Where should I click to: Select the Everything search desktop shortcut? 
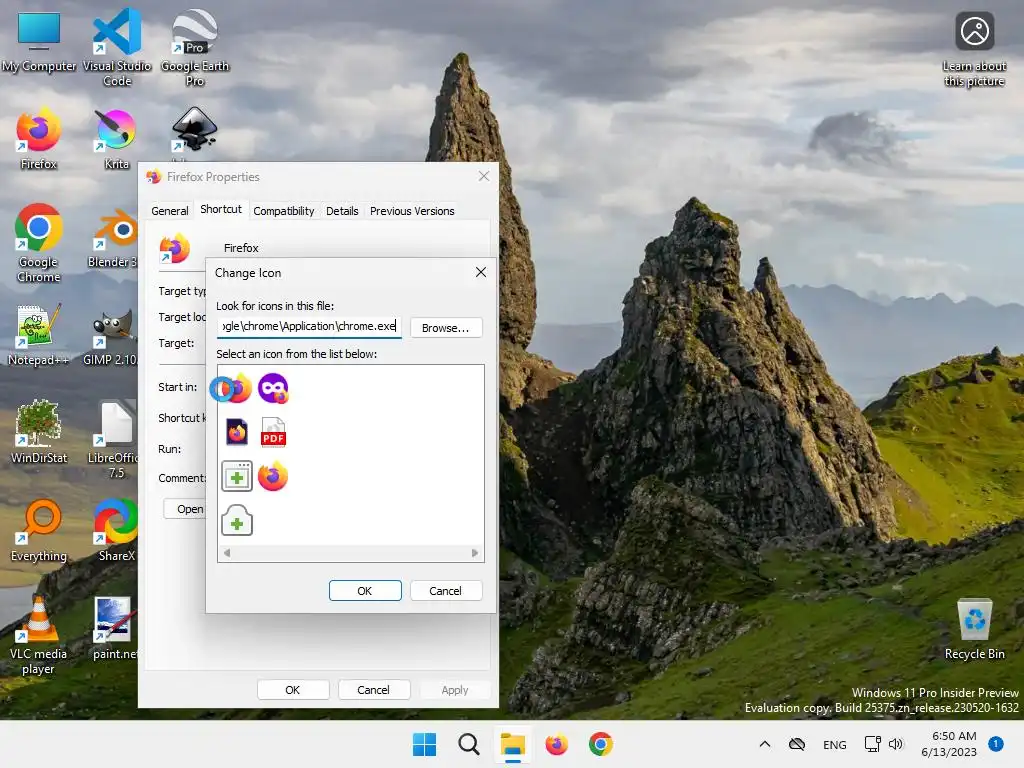pyautogui.click(x=39, y=531)
